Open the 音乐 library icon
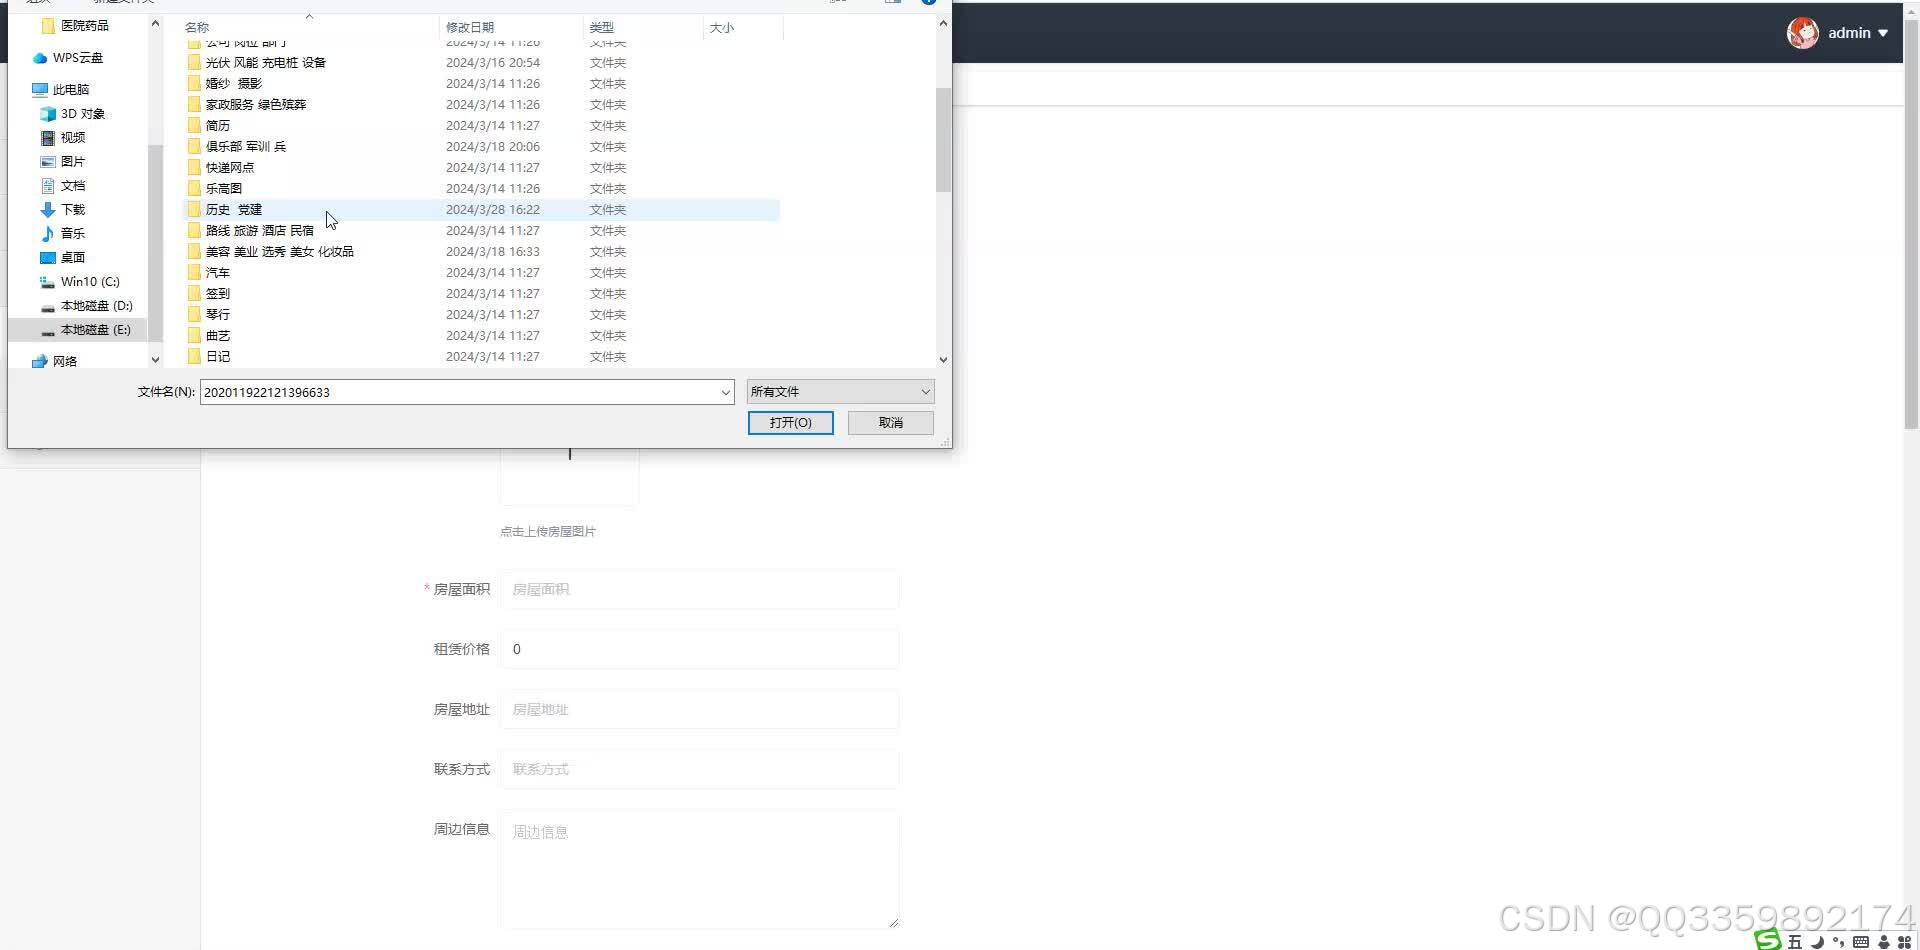 [x=47, y=233]
